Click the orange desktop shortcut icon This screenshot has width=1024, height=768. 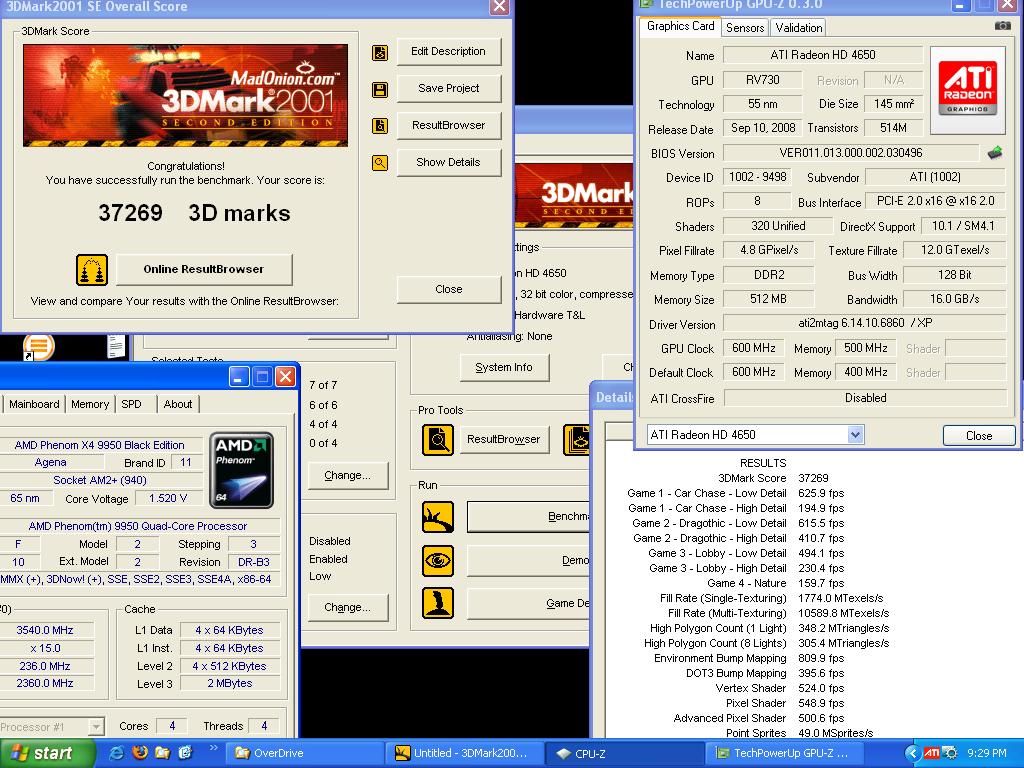click(39, 346)
